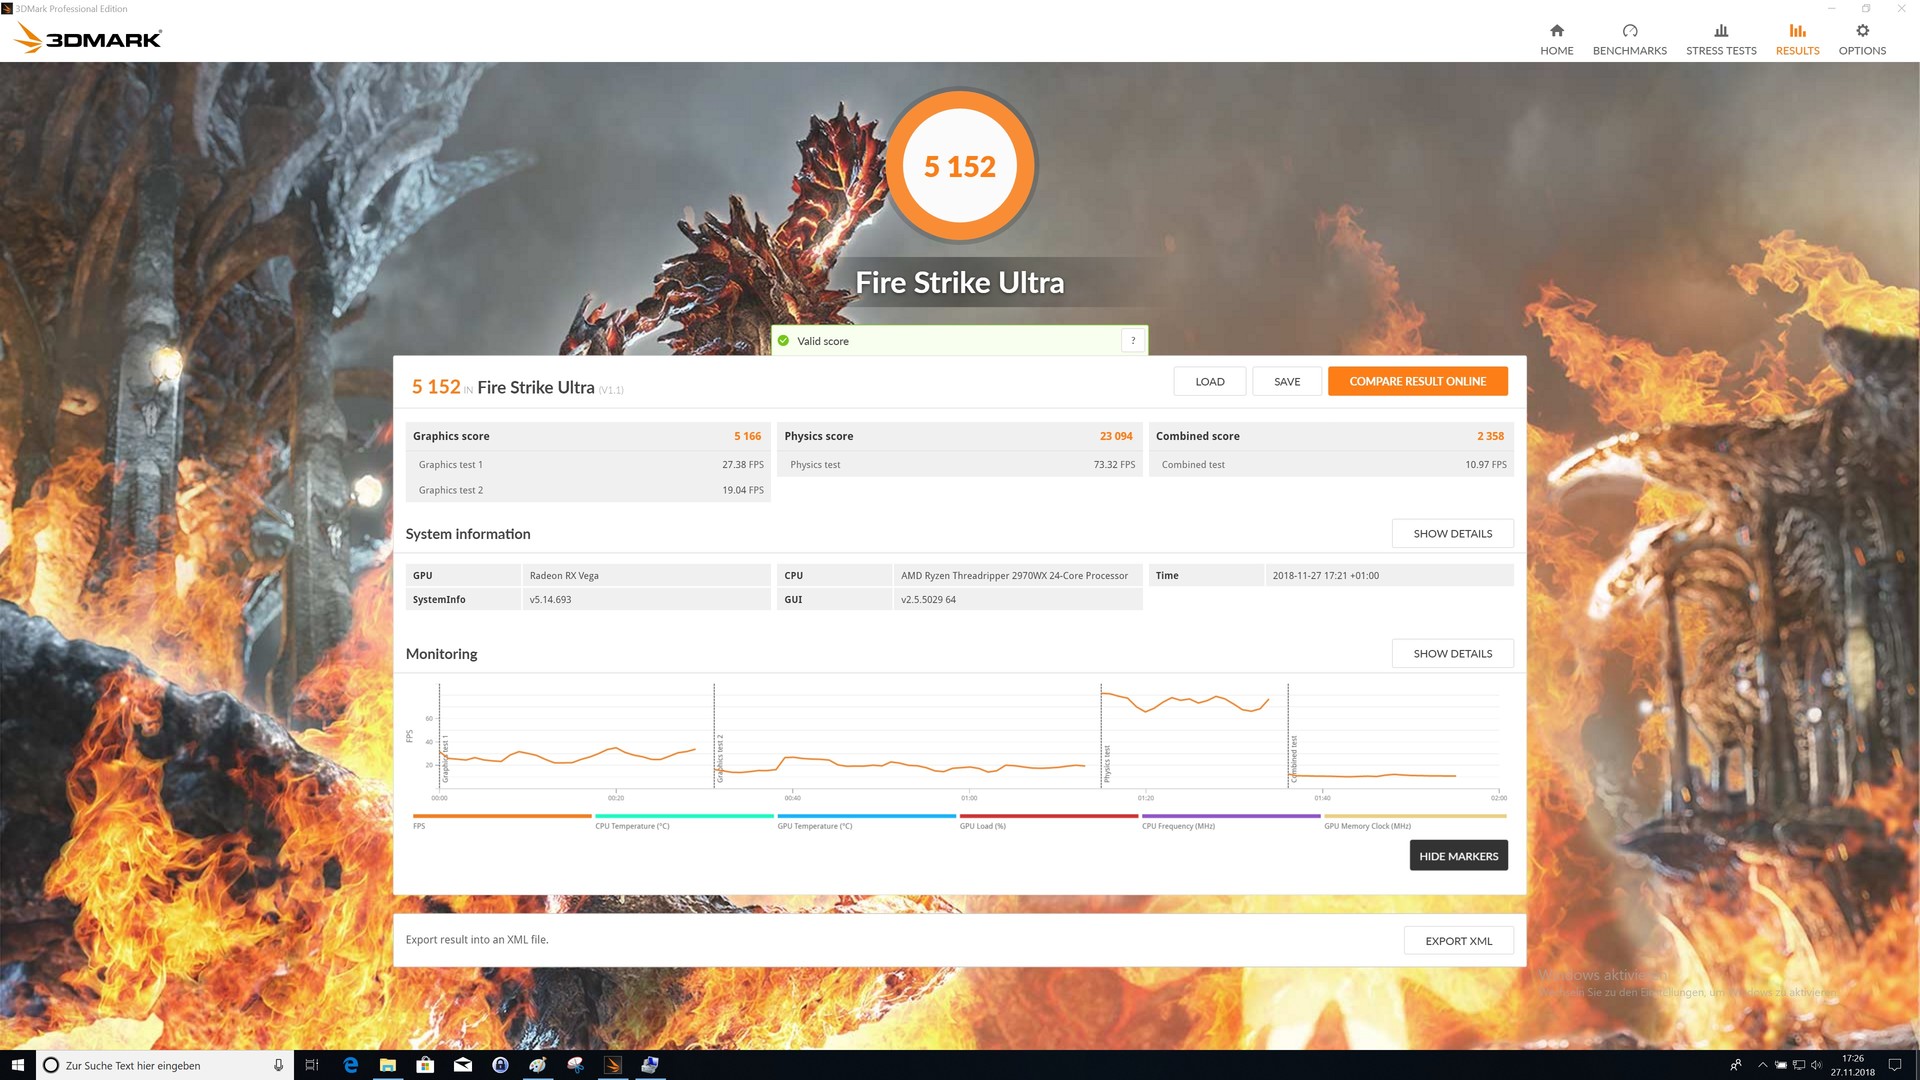Expand Monitoring with Show Details

click(1452, 654)
